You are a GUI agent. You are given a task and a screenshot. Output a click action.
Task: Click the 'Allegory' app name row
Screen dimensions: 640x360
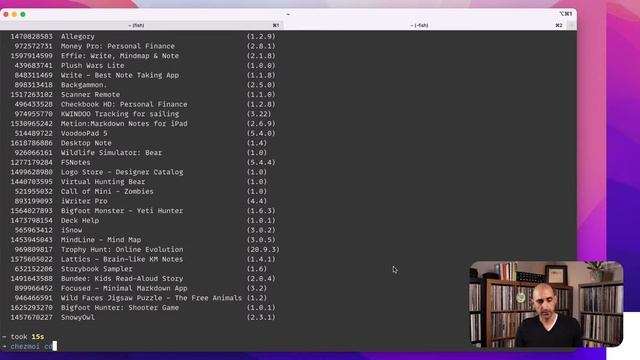[78, 36]
